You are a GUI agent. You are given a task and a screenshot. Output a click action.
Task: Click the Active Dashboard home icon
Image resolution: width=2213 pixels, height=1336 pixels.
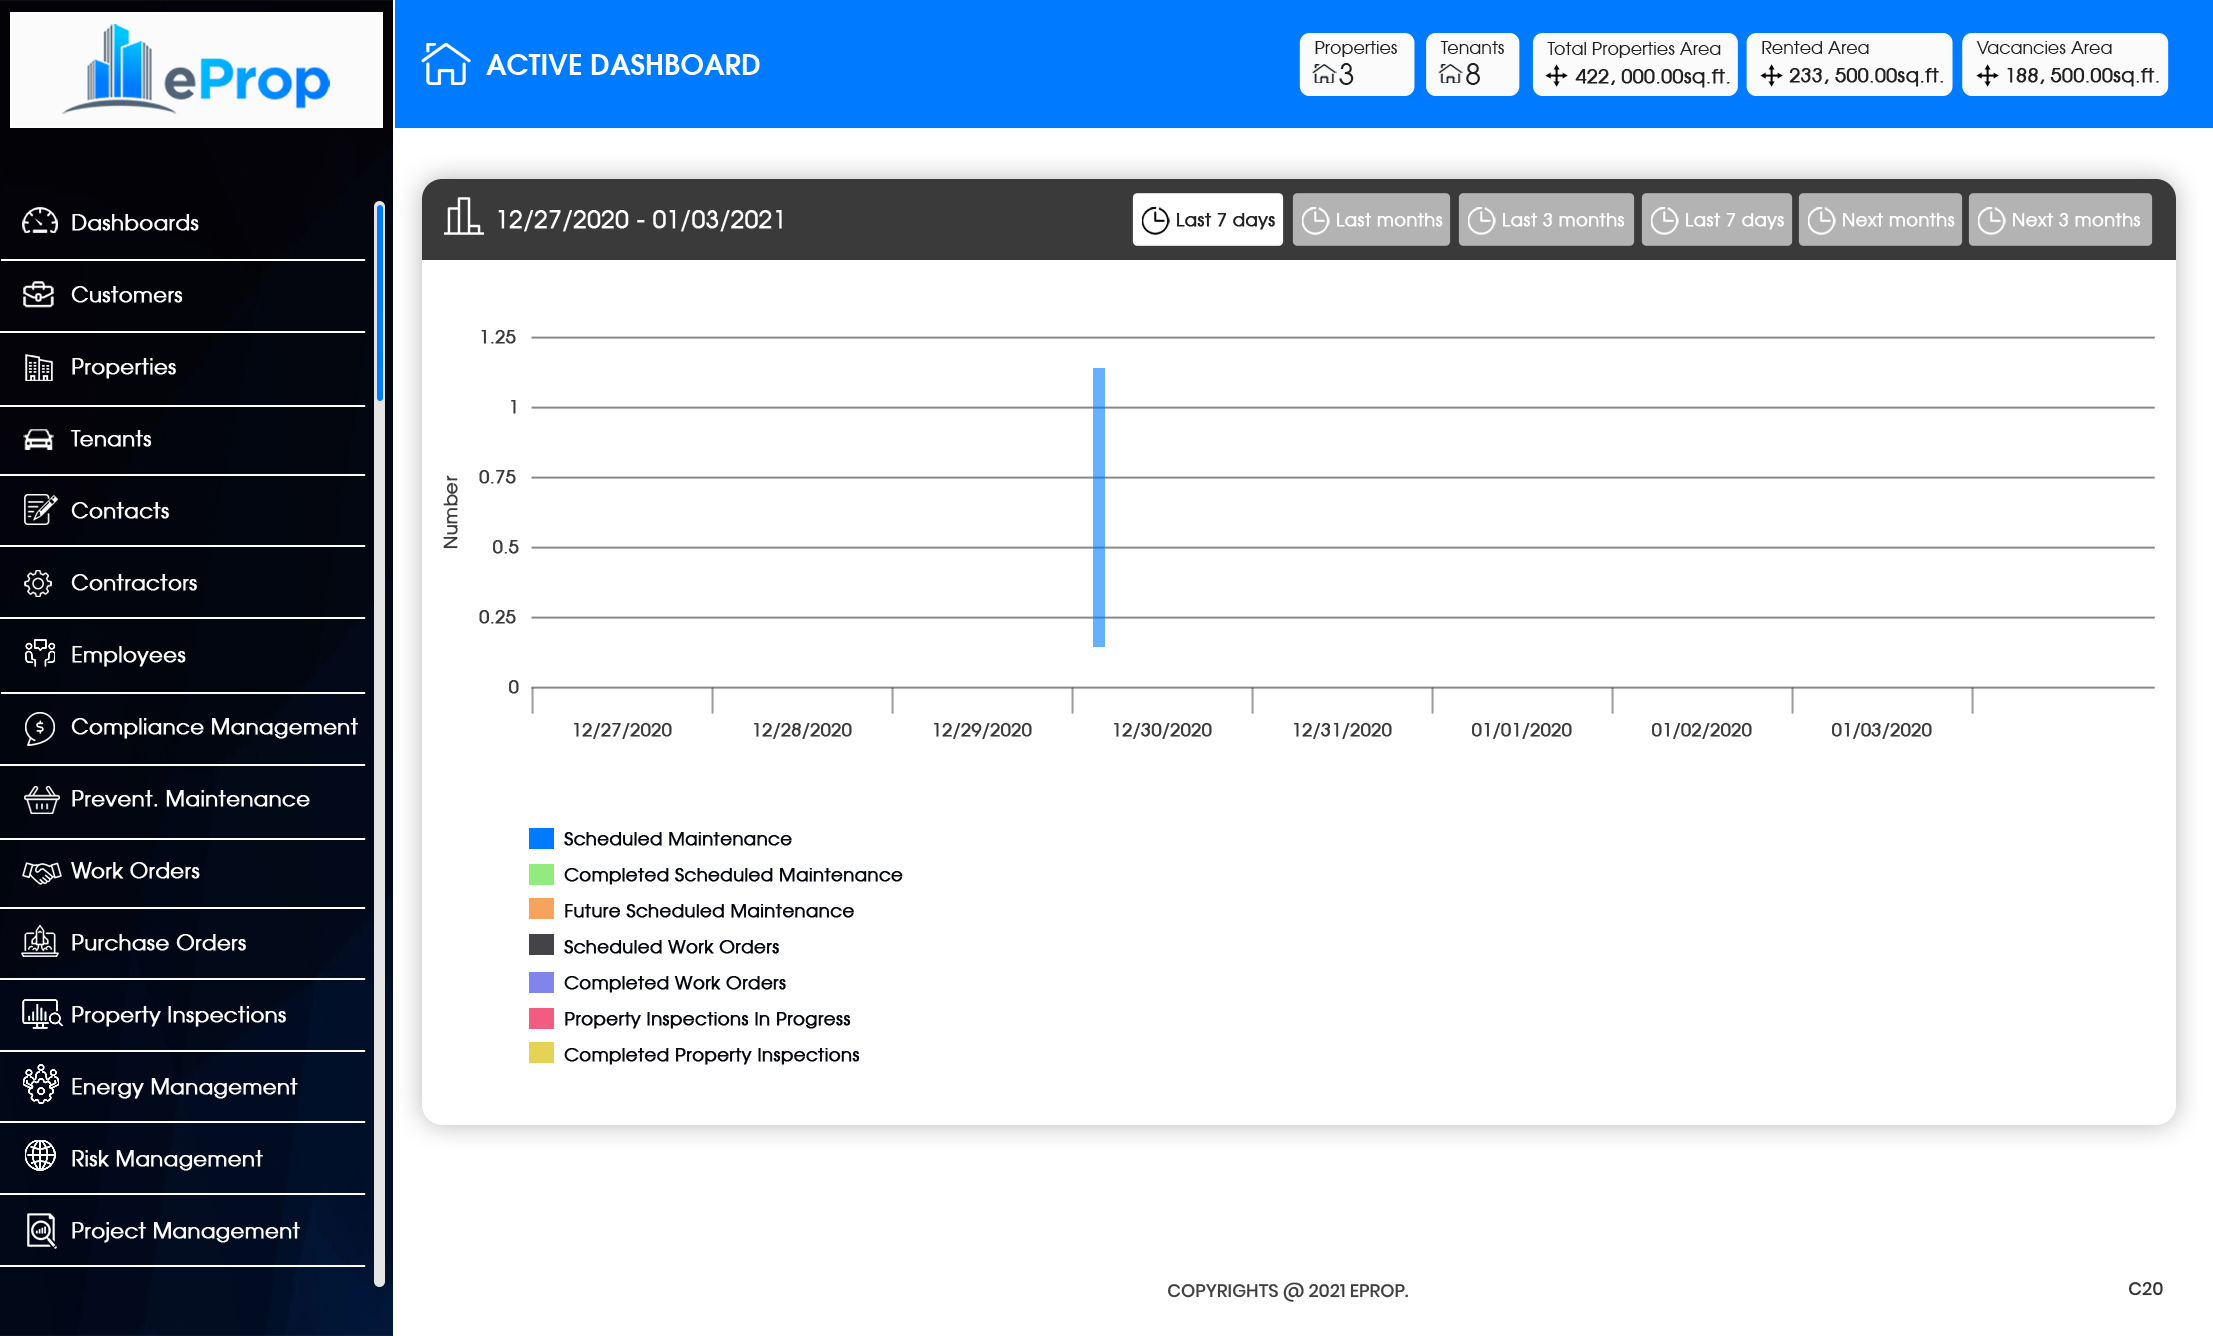445,65
